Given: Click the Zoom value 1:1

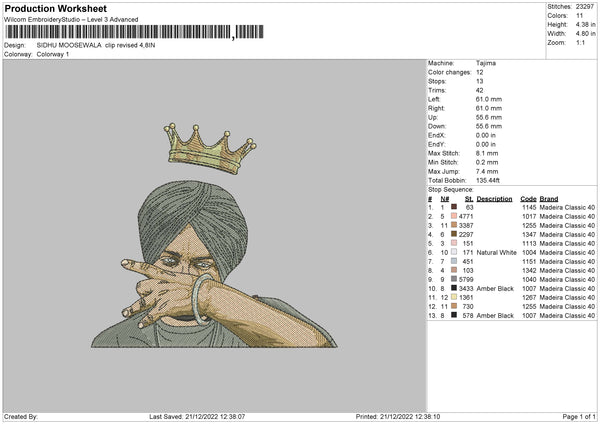Looking at the screenshot, I should 580,42.
